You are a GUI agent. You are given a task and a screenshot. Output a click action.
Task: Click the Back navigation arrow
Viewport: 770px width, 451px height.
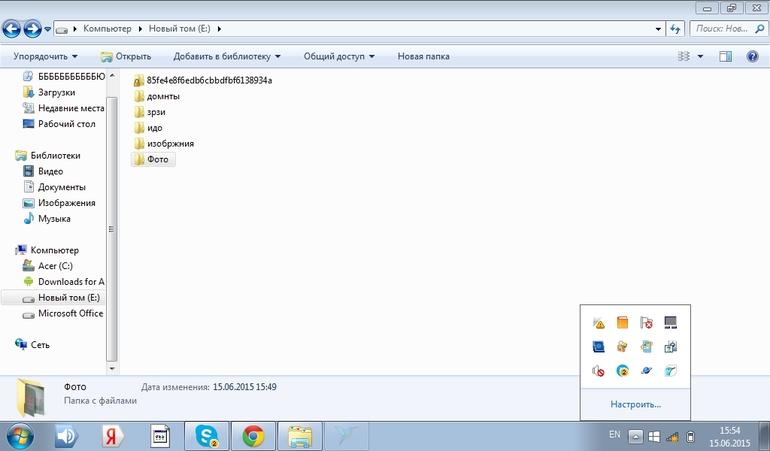(x=13, y=29)
